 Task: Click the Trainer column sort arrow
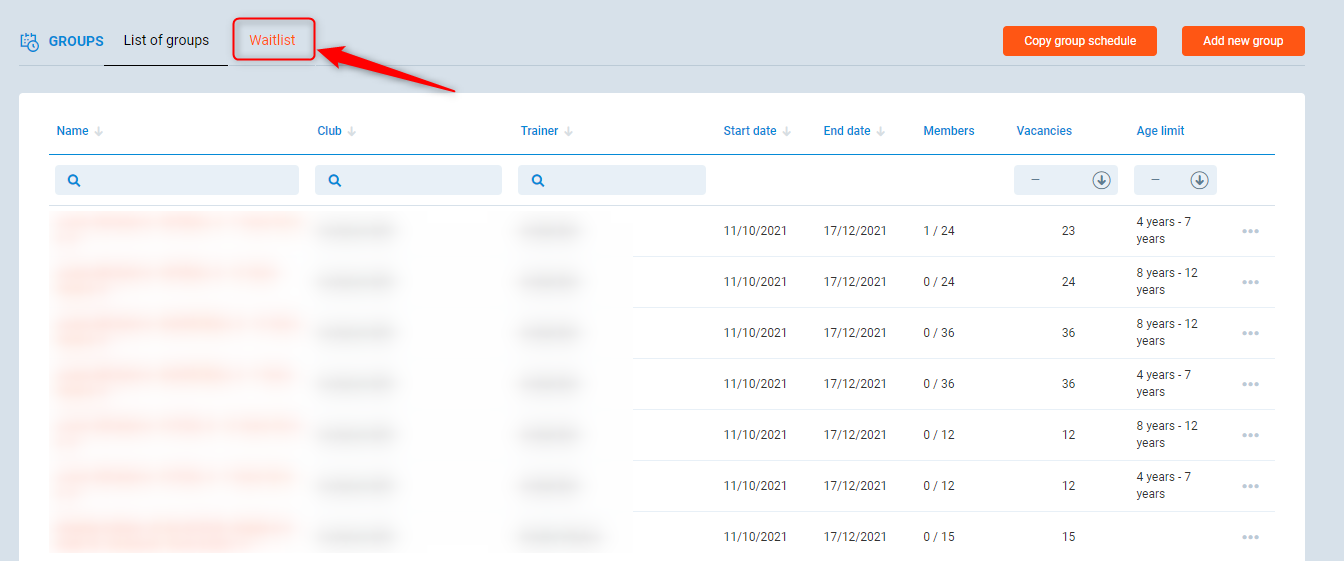569,131
